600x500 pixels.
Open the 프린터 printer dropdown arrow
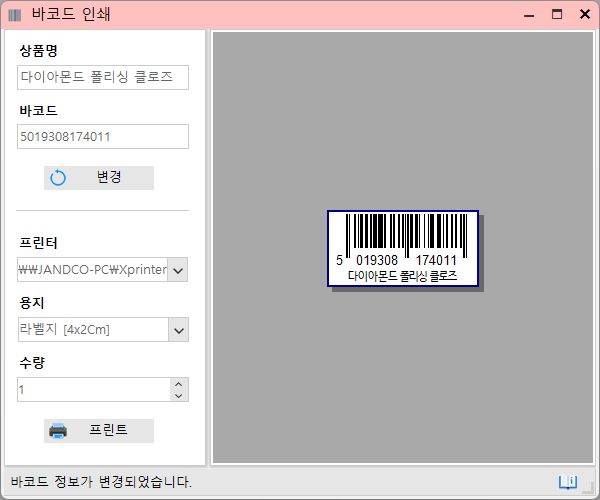coord(178,270)
